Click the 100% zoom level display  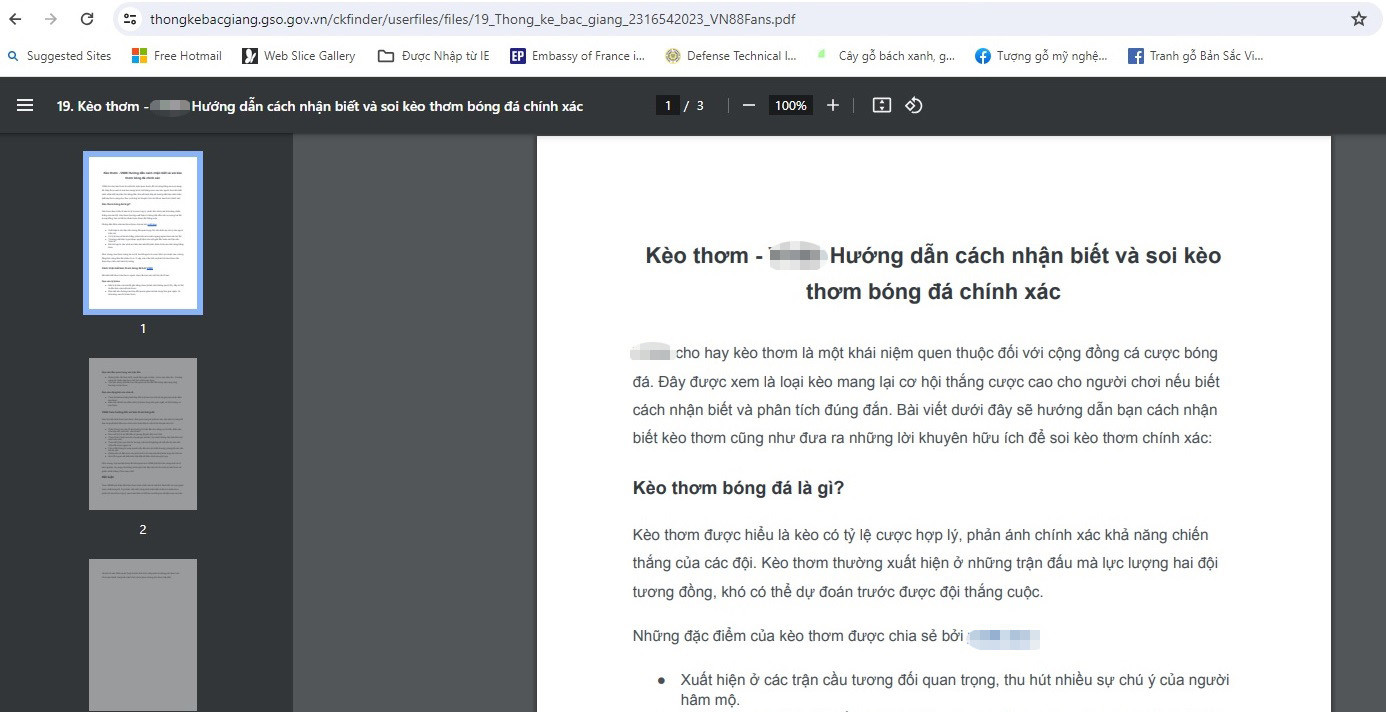[790, 105]
